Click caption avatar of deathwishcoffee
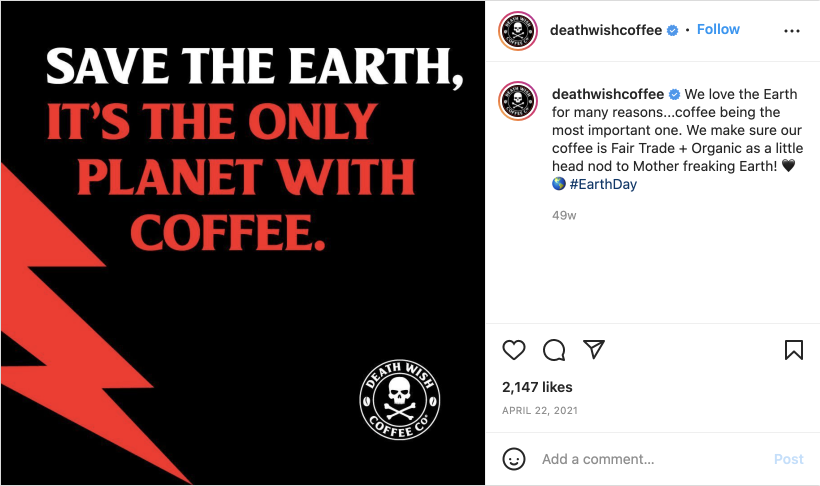Viewport: 820px width, 486px height. coord(518,101)
